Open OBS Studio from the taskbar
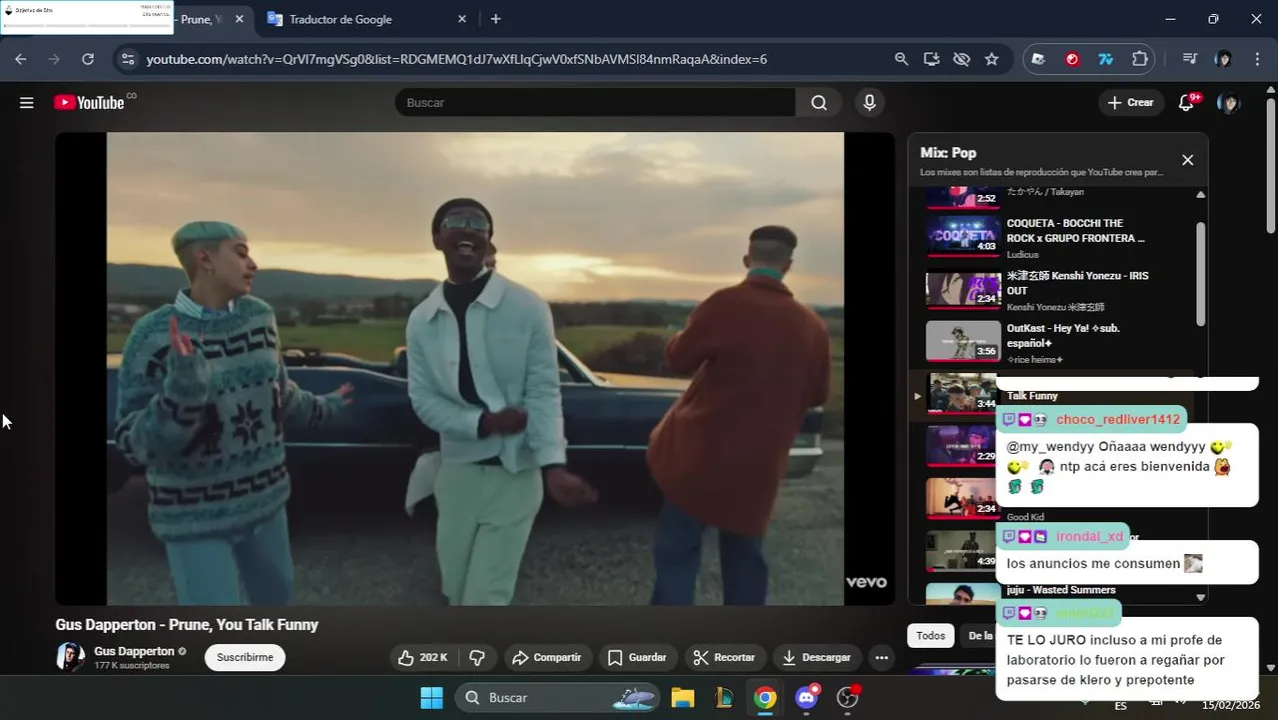 click(848, 698)
